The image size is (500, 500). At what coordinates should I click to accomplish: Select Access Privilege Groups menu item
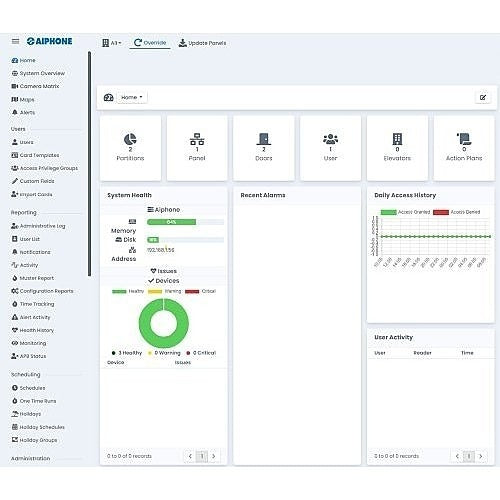point(45,168)
